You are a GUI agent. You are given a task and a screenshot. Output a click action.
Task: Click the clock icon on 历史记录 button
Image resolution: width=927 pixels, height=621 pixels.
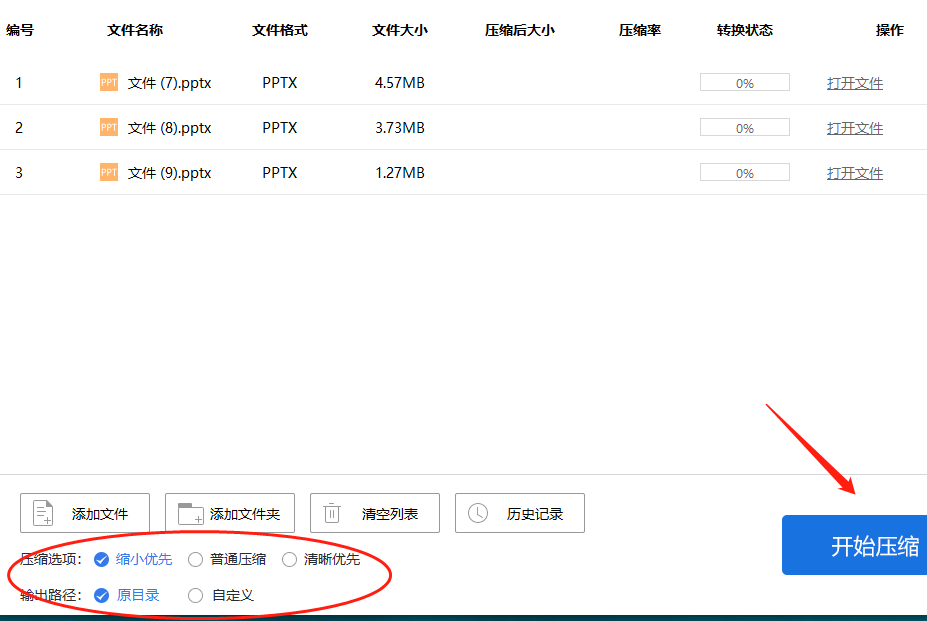pos(478,513)
